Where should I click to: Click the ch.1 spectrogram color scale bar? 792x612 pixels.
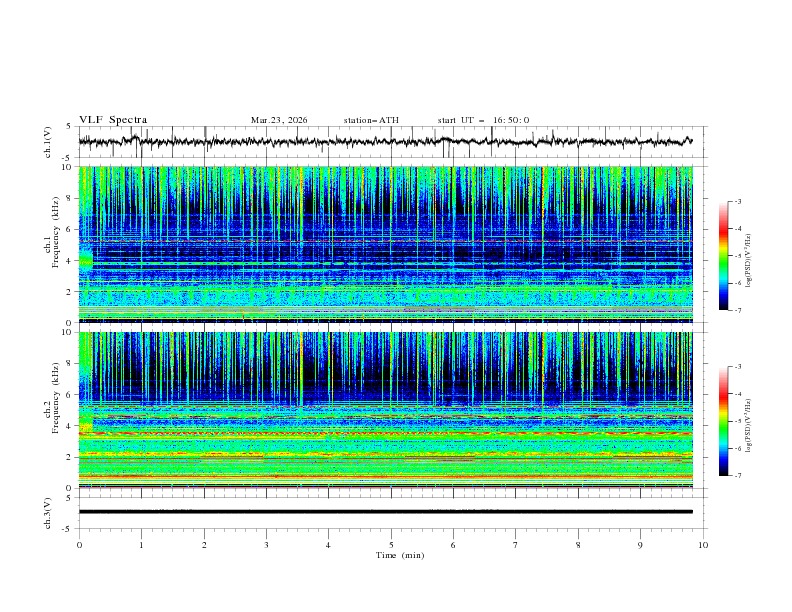(x=723, y=256)
